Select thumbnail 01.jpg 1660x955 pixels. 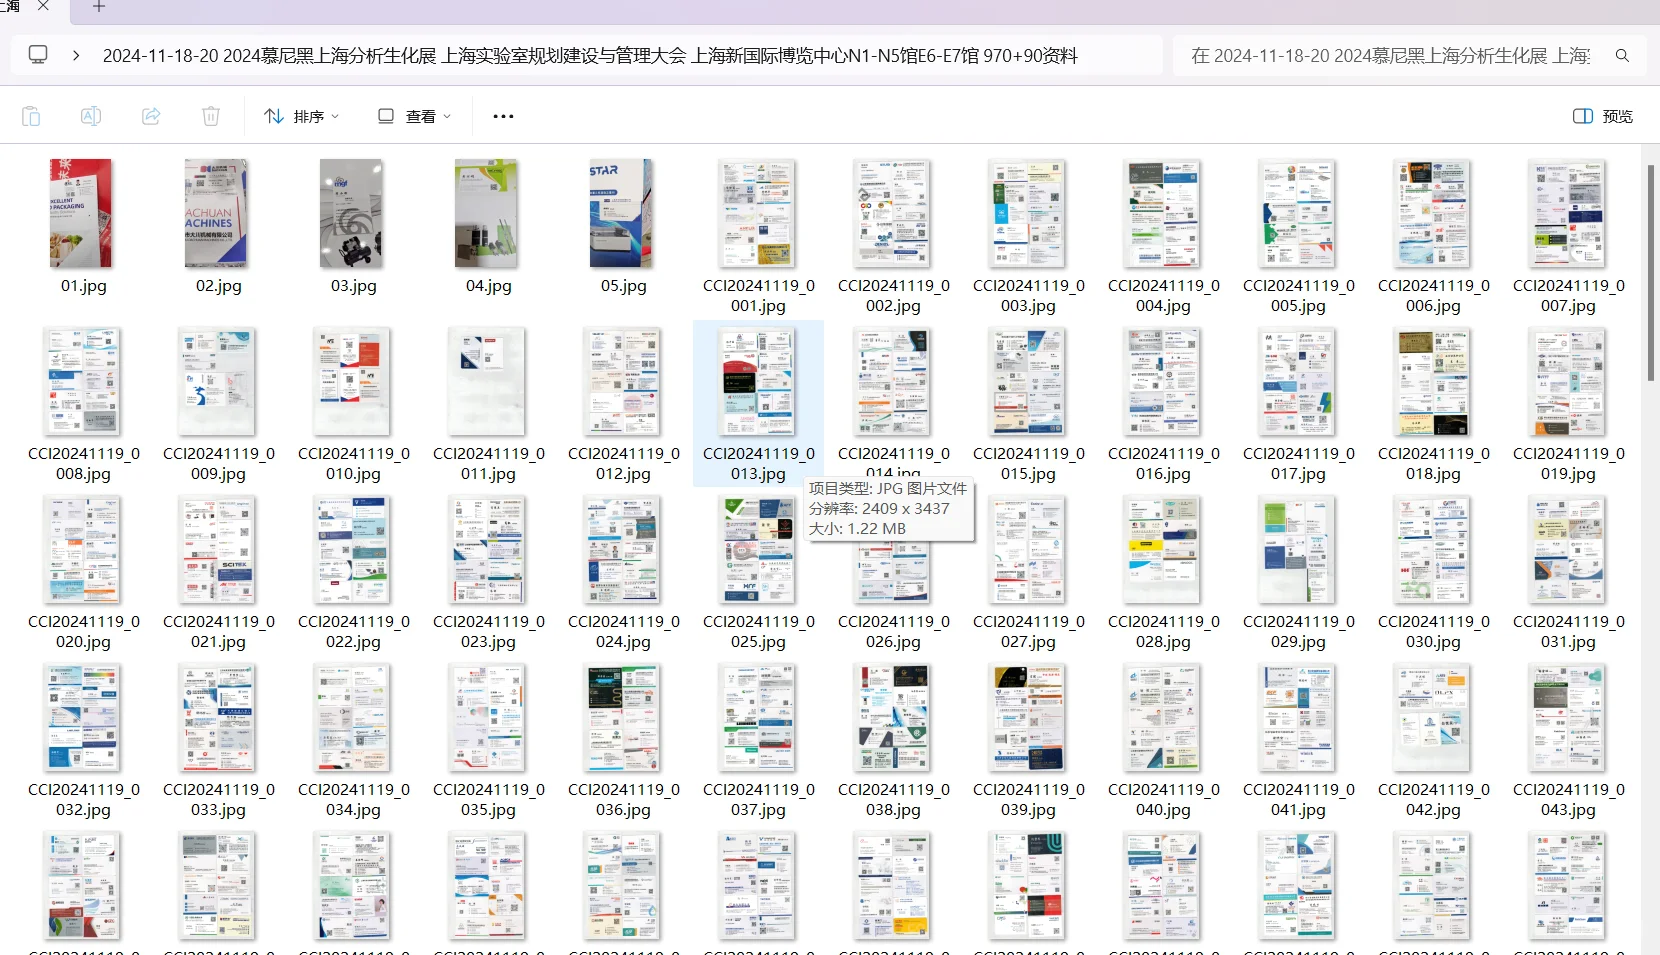[81, 213]
